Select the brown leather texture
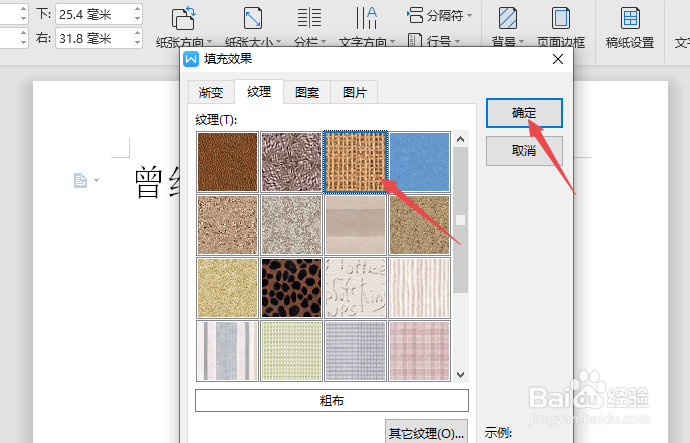Screen dimensions: 690x443 tap(228, 162)
